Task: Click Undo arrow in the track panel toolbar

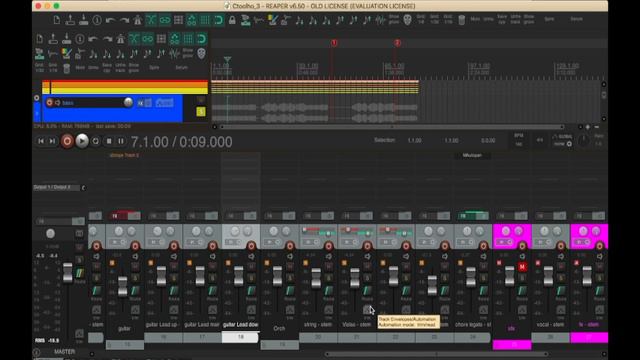Action: 93,39
